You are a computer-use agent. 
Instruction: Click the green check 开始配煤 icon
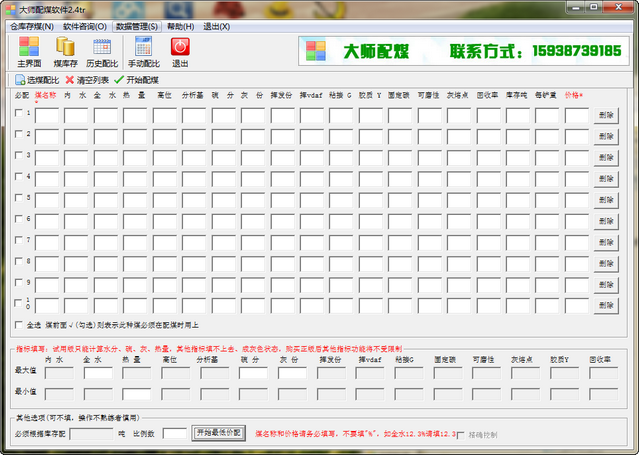click(119, 80)
